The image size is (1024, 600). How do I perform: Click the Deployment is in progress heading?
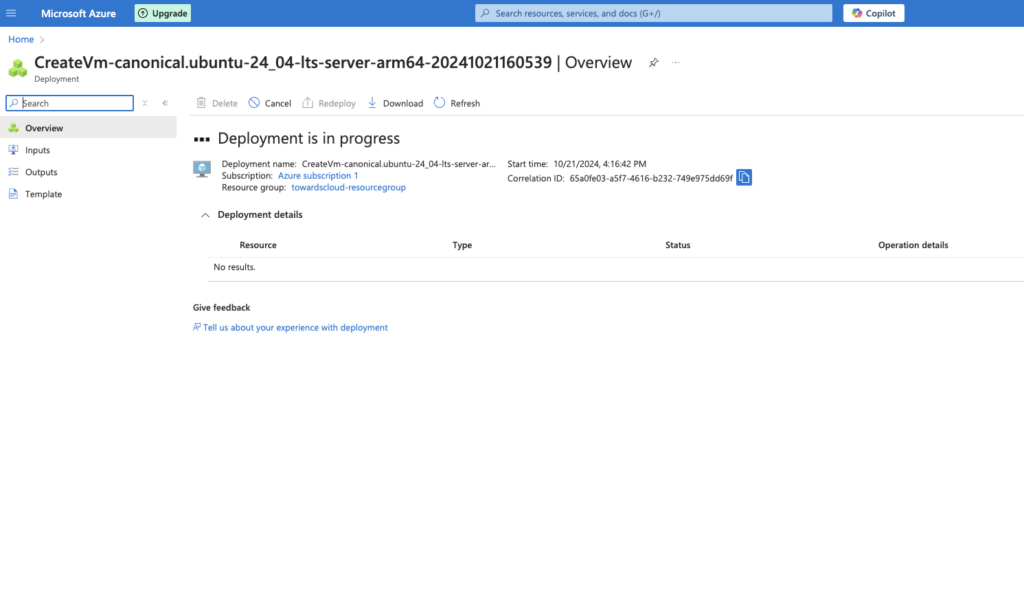(x=308, y=138)
